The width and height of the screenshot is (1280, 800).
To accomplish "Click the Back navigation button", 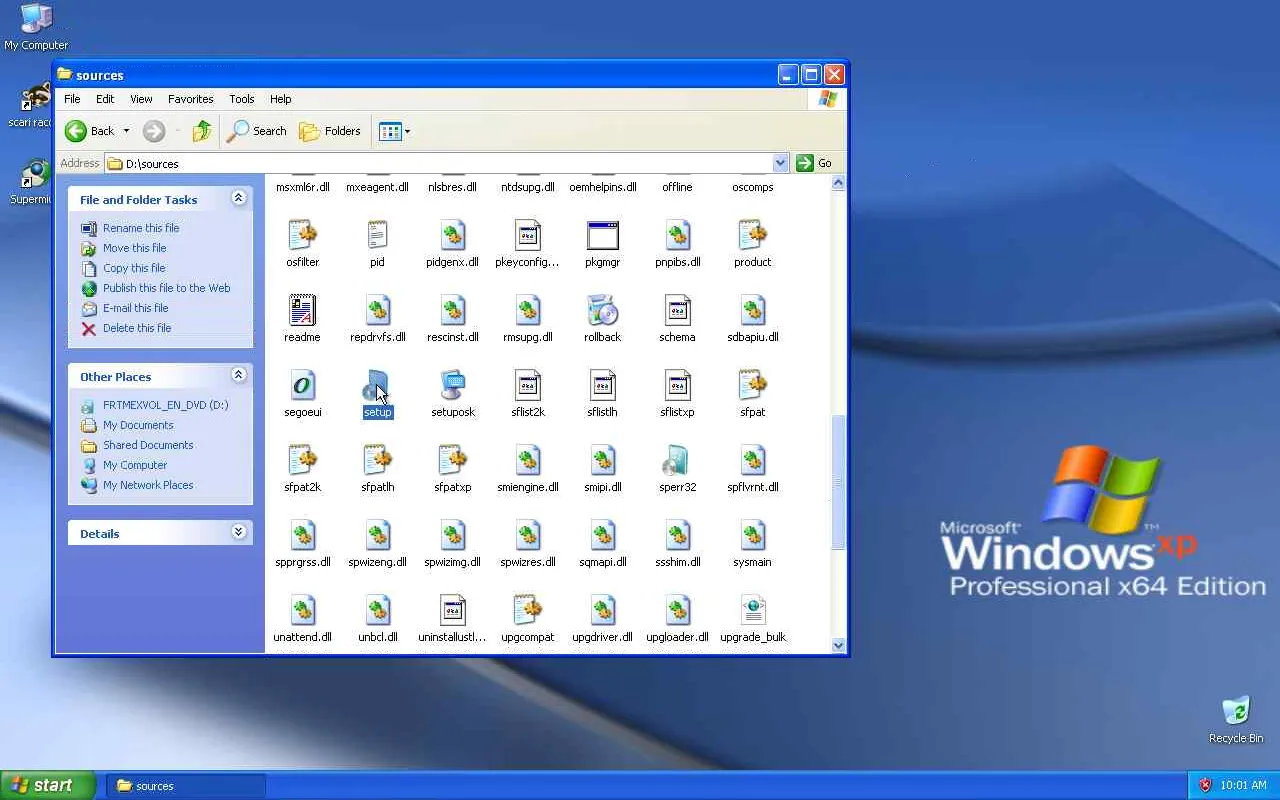I will click(x=90, y=131).
